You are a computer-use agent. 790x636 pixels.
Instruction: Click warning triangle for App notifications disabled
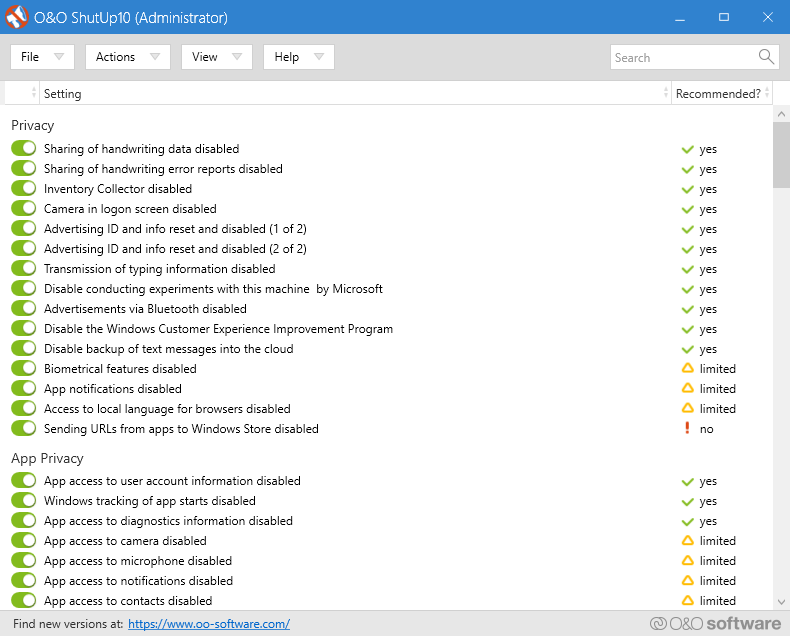(x=687, y=389)
